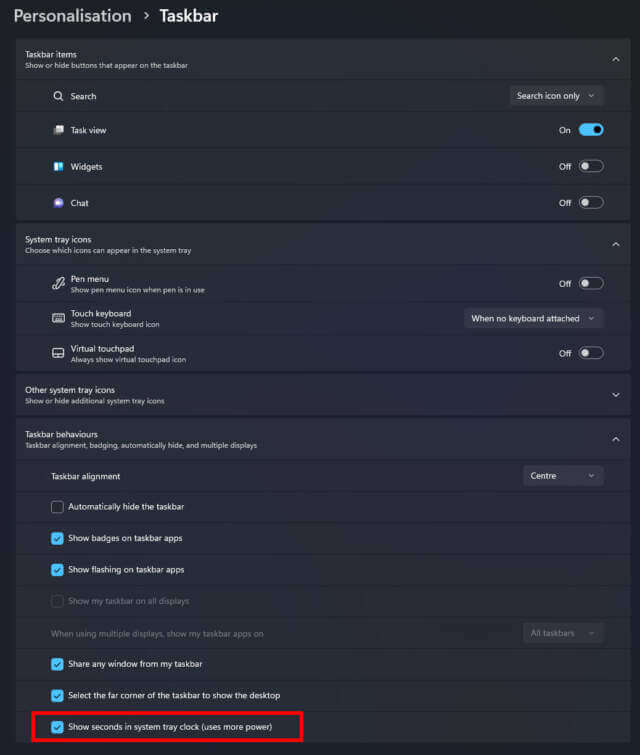
Task: Click the Virtual touchpad icon
Action: (58, 353)
